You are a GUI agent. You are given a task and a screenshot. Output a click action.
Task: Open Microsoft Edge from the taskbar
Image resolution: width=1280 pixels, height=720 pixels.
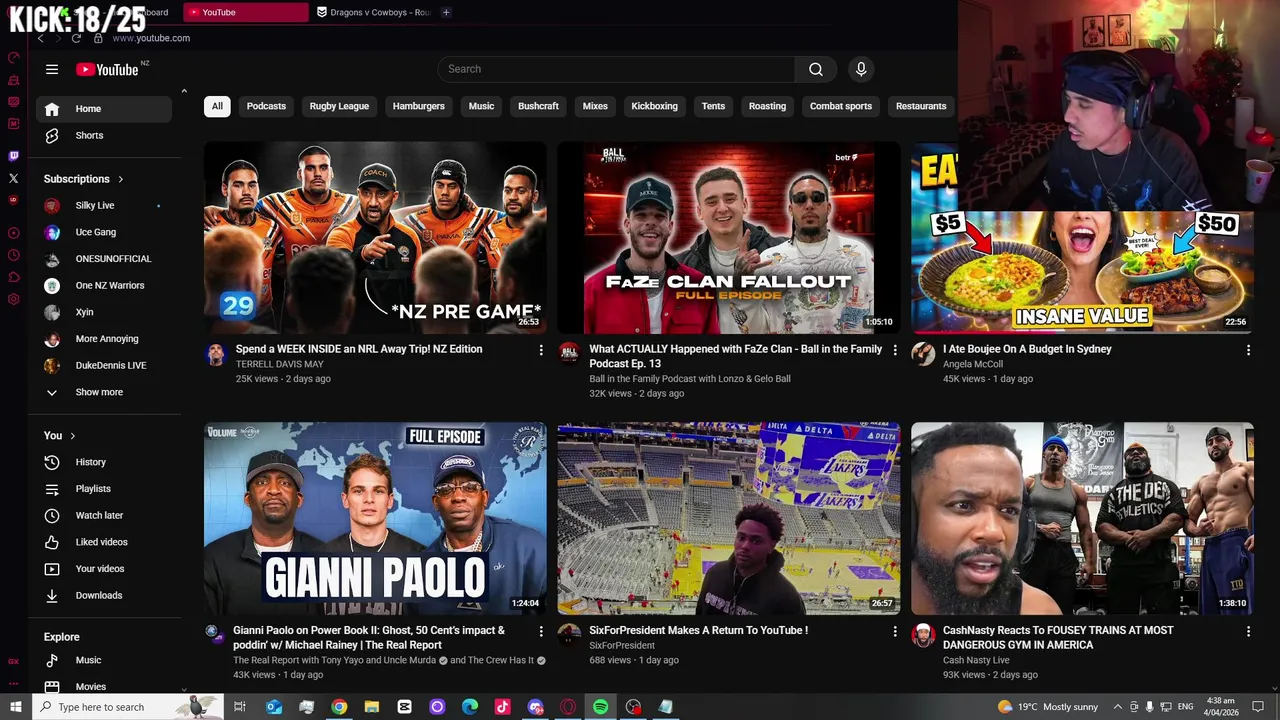click(470, 707)
